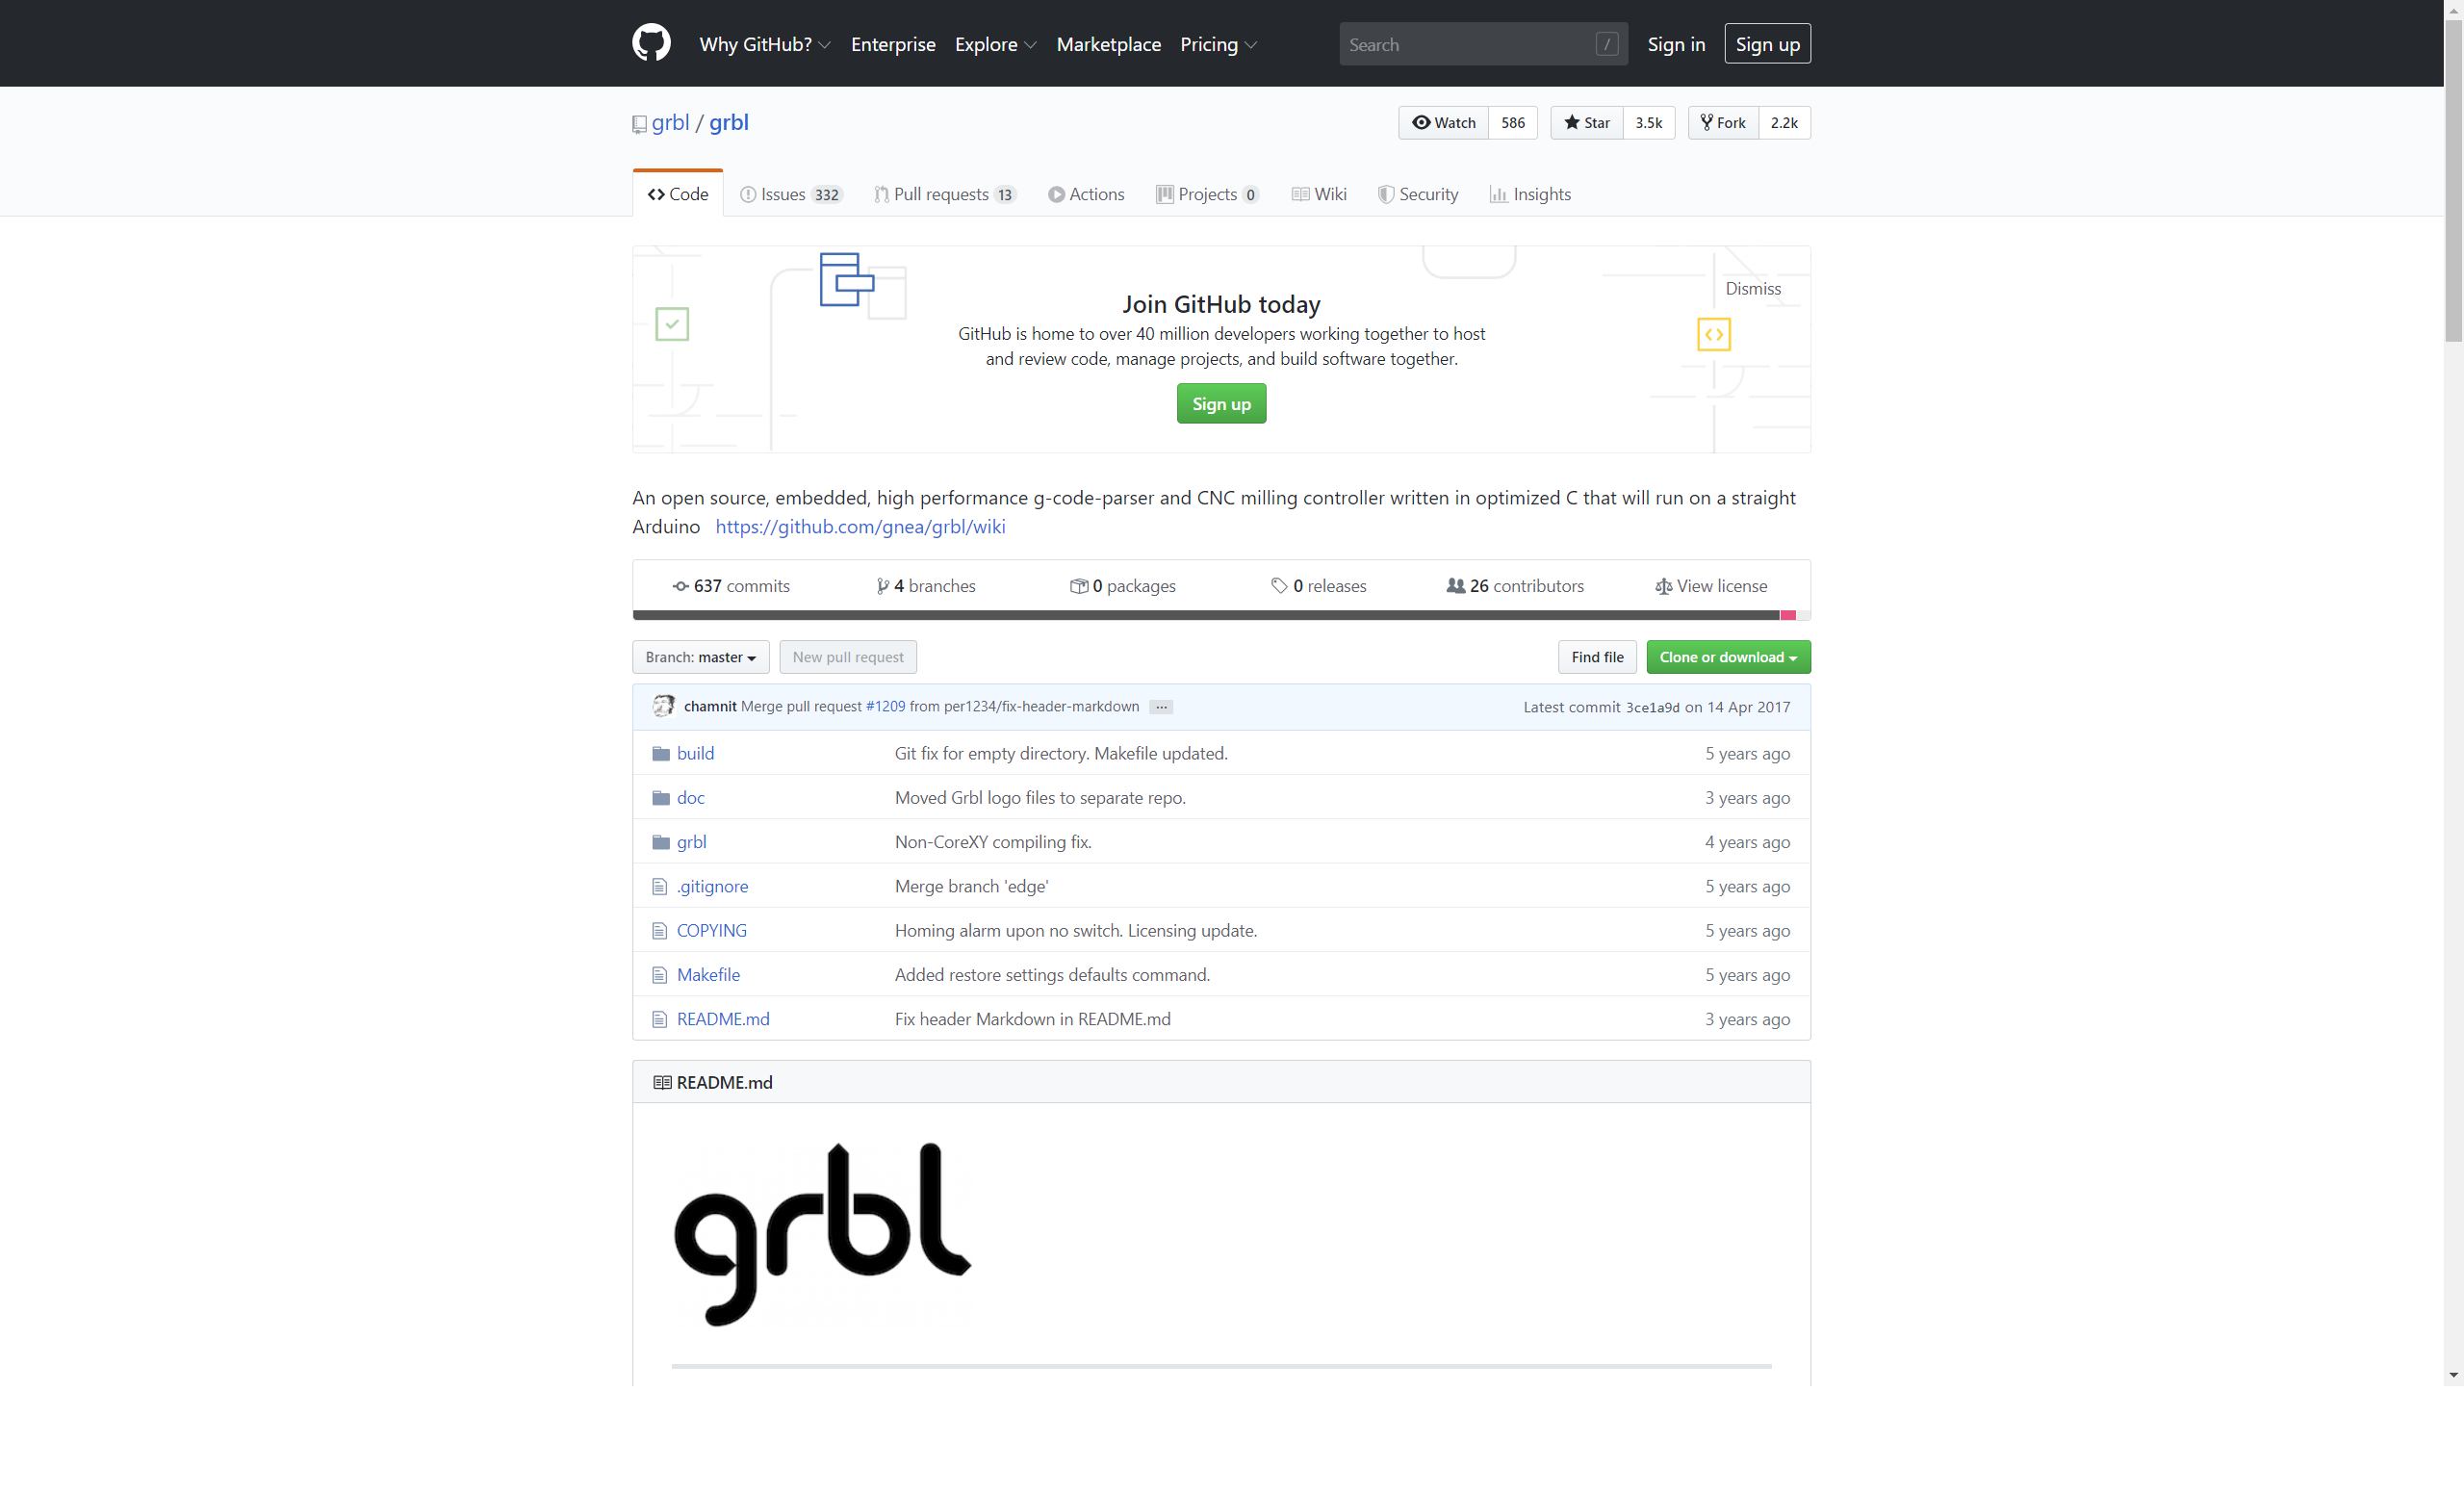Open the Clone or download dropdown
2464x1494 pixels.
[x=1727, y=657]
